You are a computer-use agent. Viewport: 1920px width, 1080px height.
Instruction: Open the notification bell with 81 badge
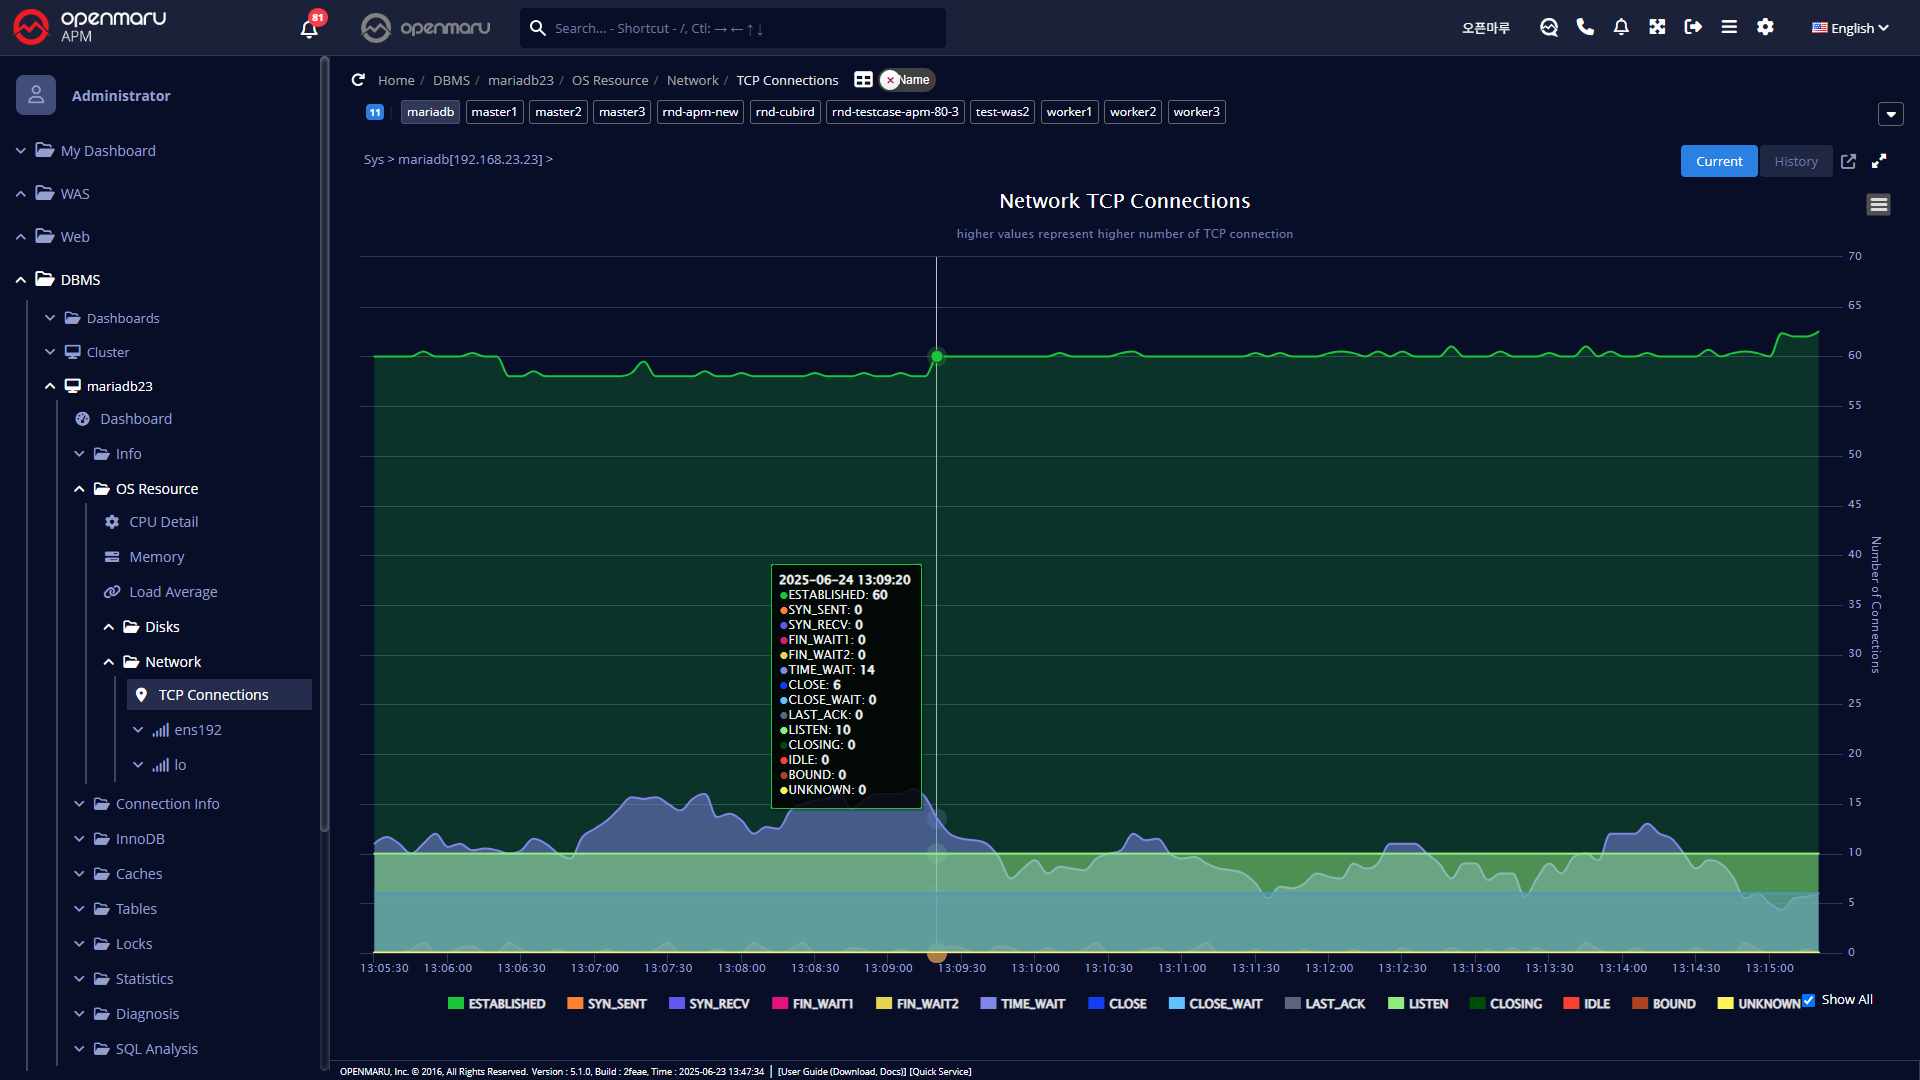310,28
